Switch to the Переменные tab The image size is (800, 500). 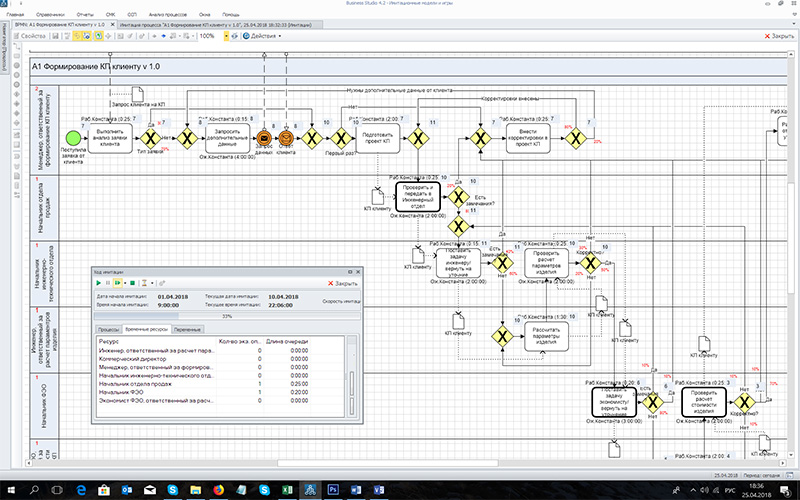point(188,328)
